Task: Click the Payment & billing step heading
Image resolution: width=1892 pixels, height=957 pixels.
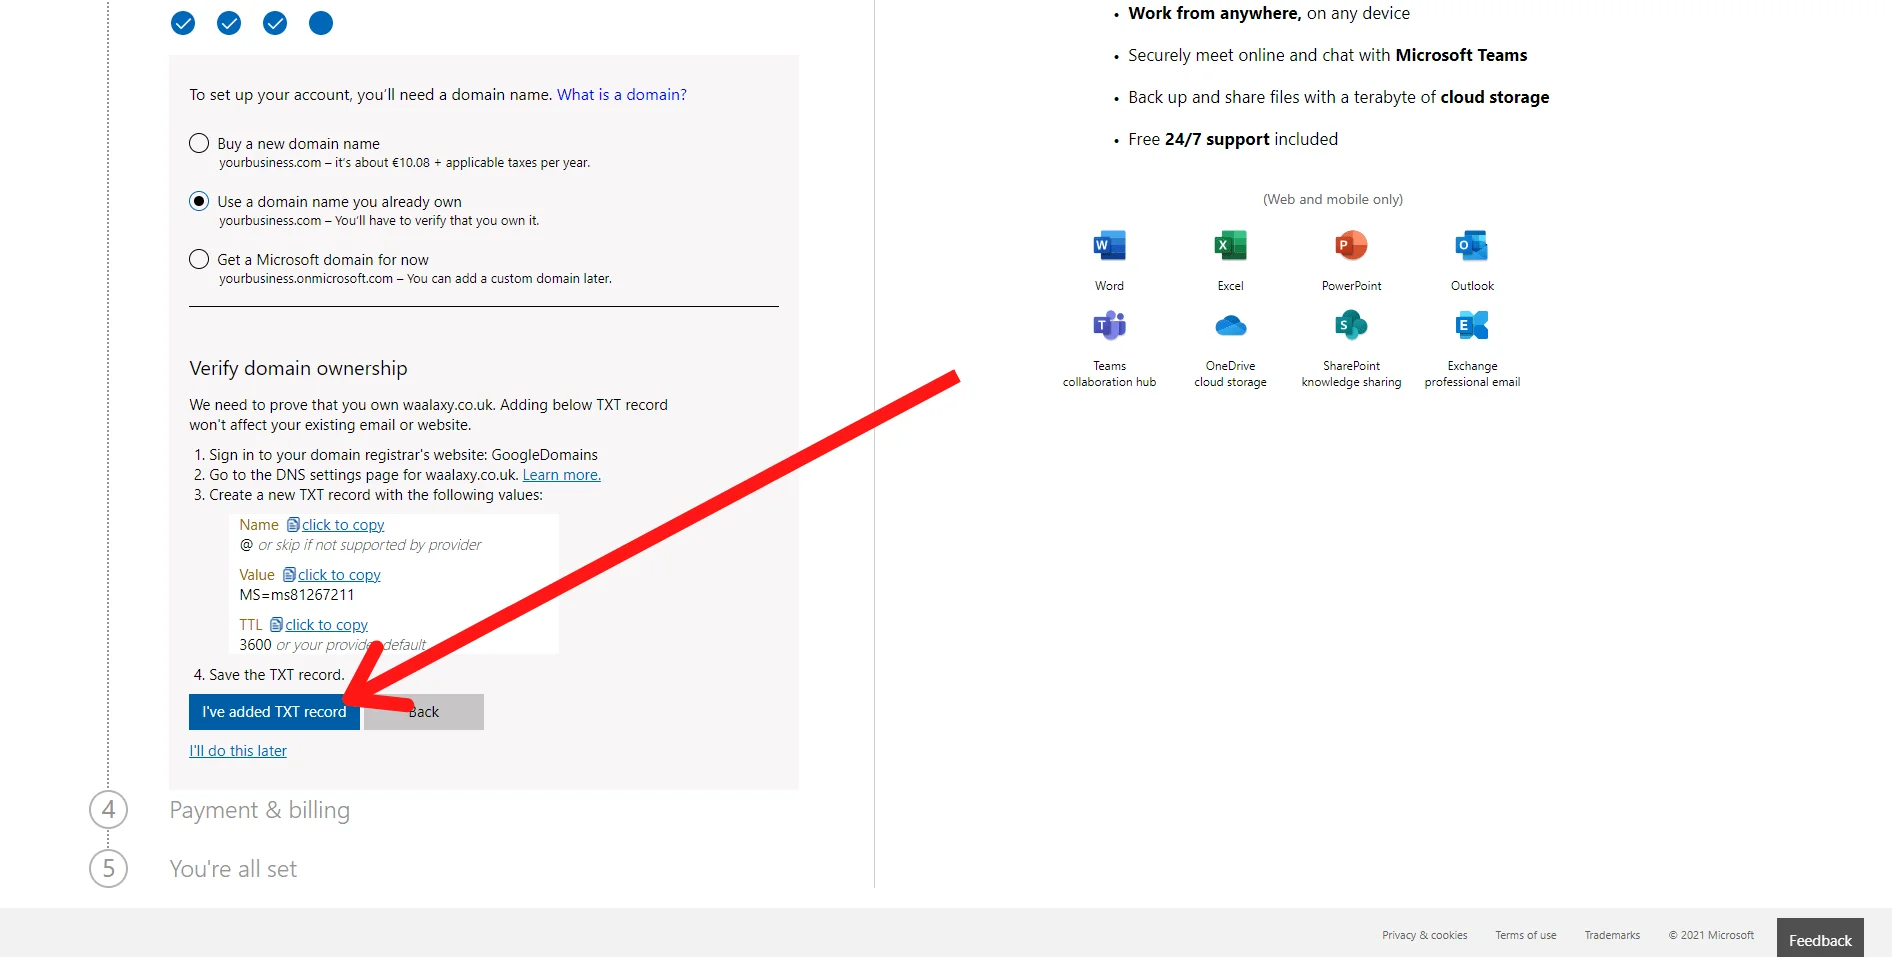Action: (x=260, y=810)
